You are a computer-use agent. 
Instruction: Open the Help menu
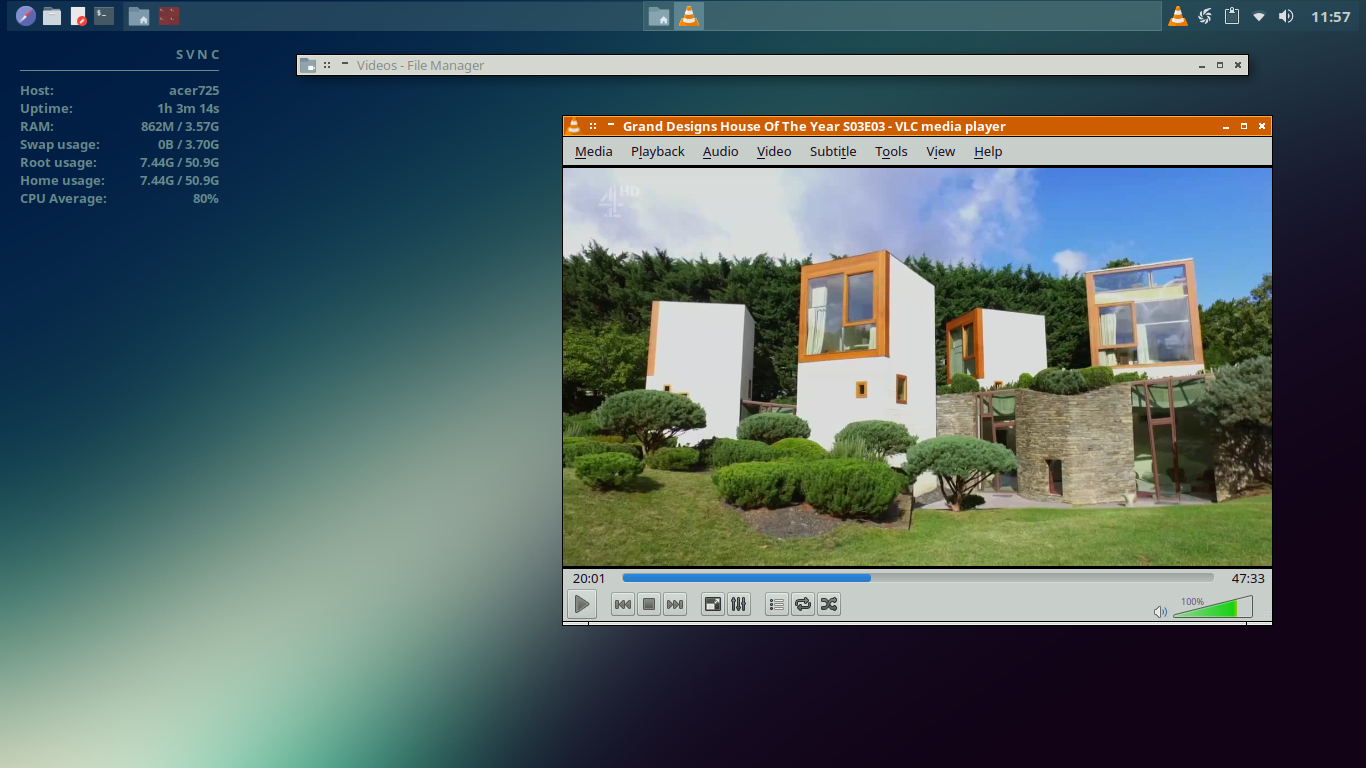988,152
